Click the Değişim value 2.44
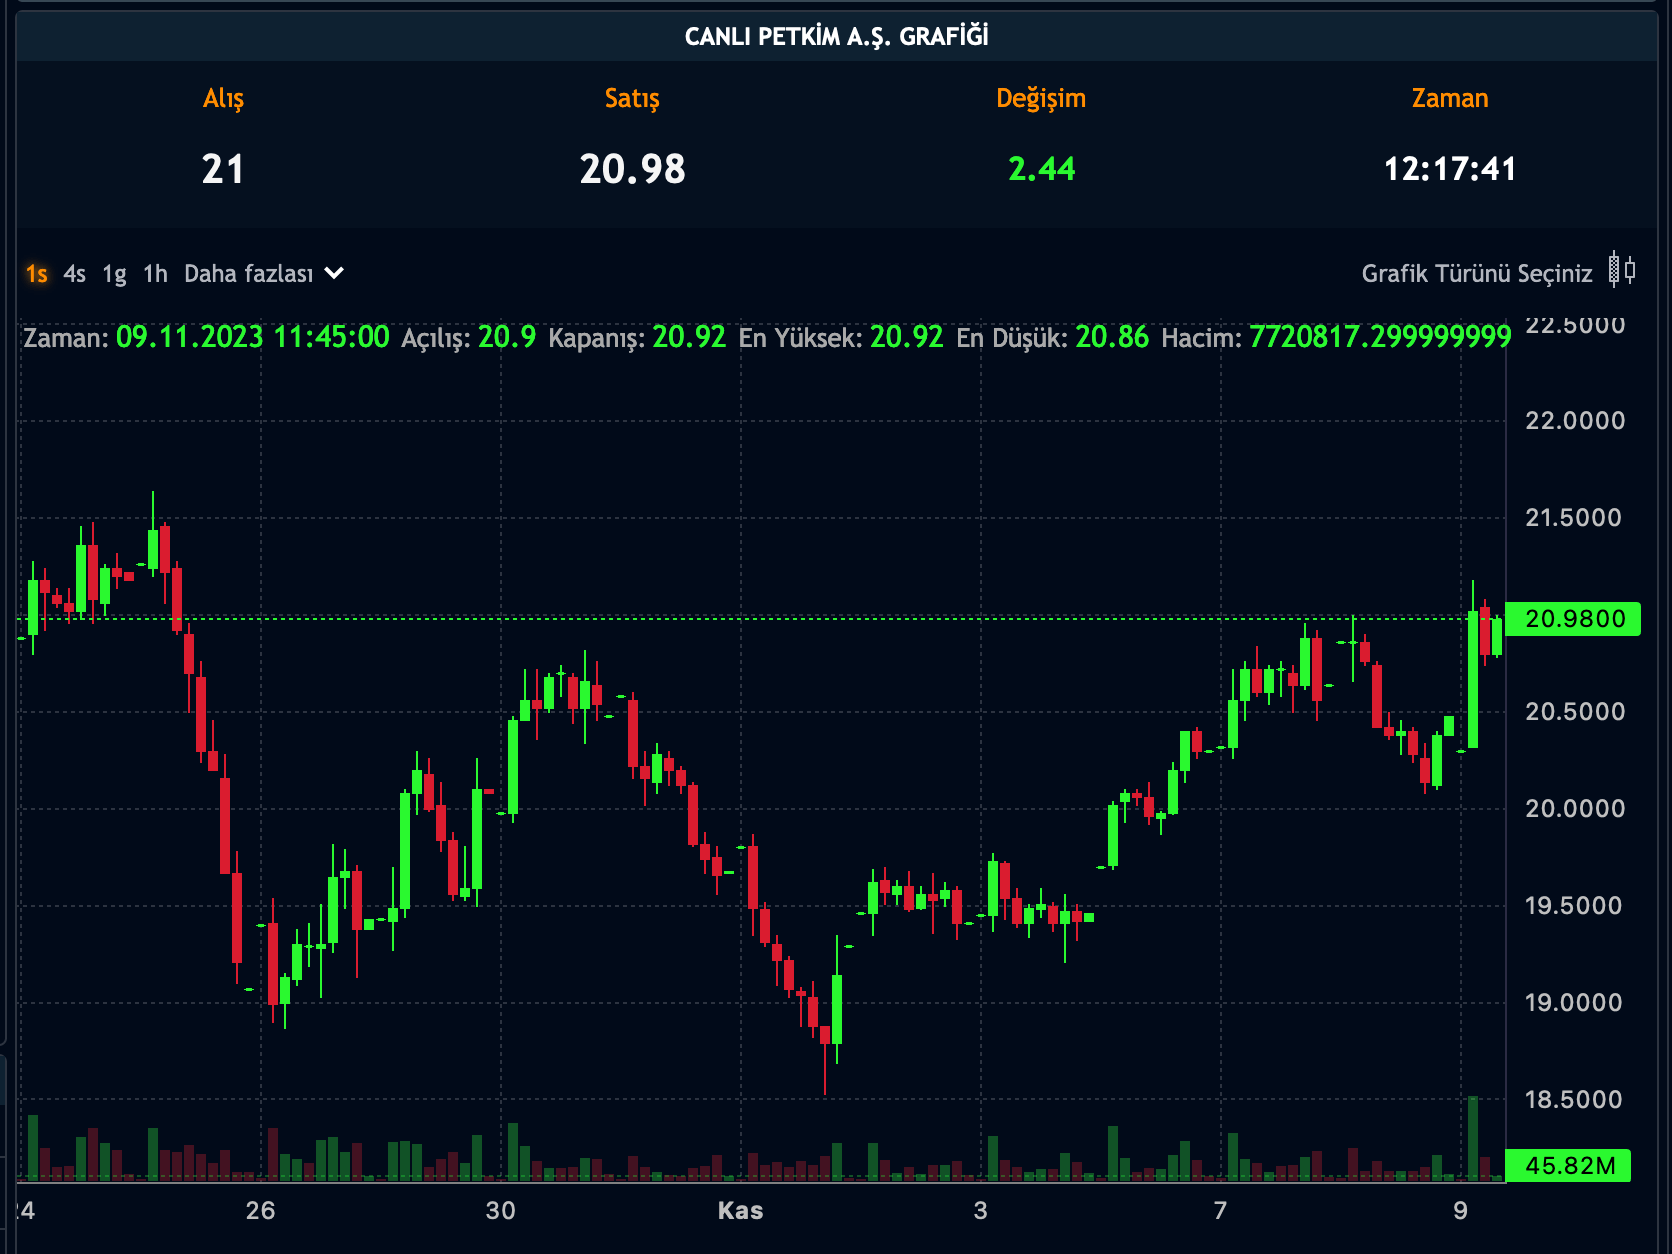 click(1042, 169)
